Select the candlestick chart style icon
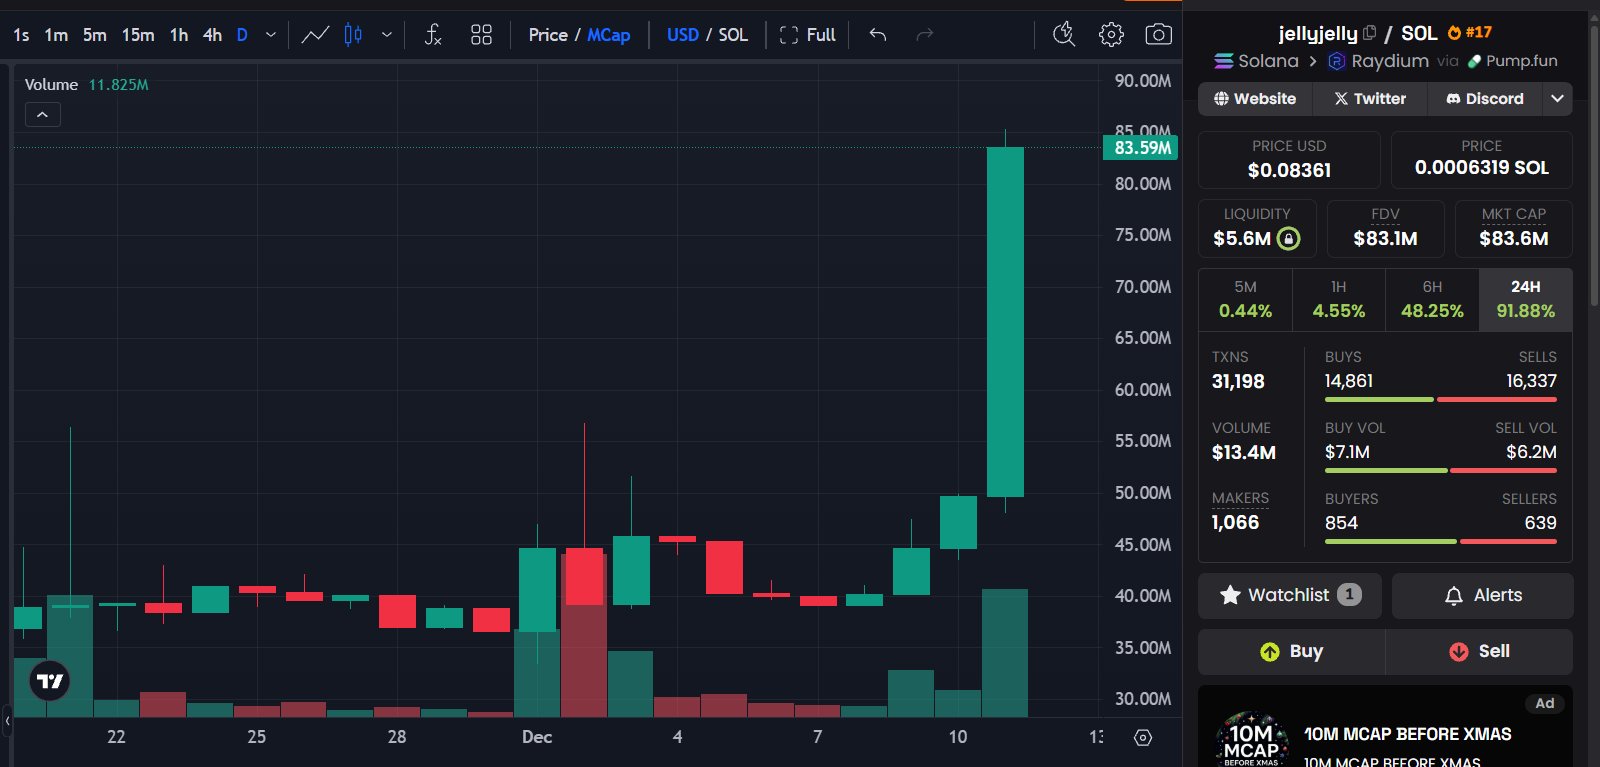 [353, 35]
